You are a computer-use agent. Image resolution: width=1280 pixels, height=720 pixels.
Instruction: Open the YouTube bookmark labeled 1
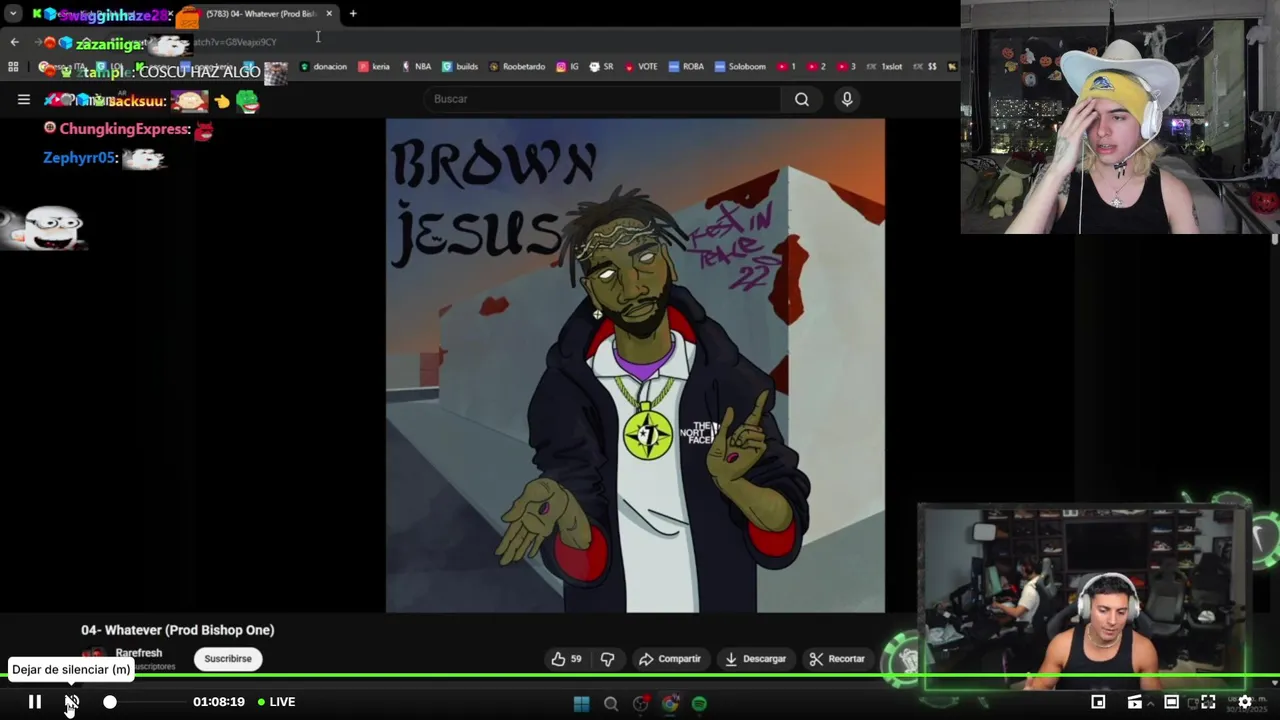pyautogui.click(x=786, y=67)
